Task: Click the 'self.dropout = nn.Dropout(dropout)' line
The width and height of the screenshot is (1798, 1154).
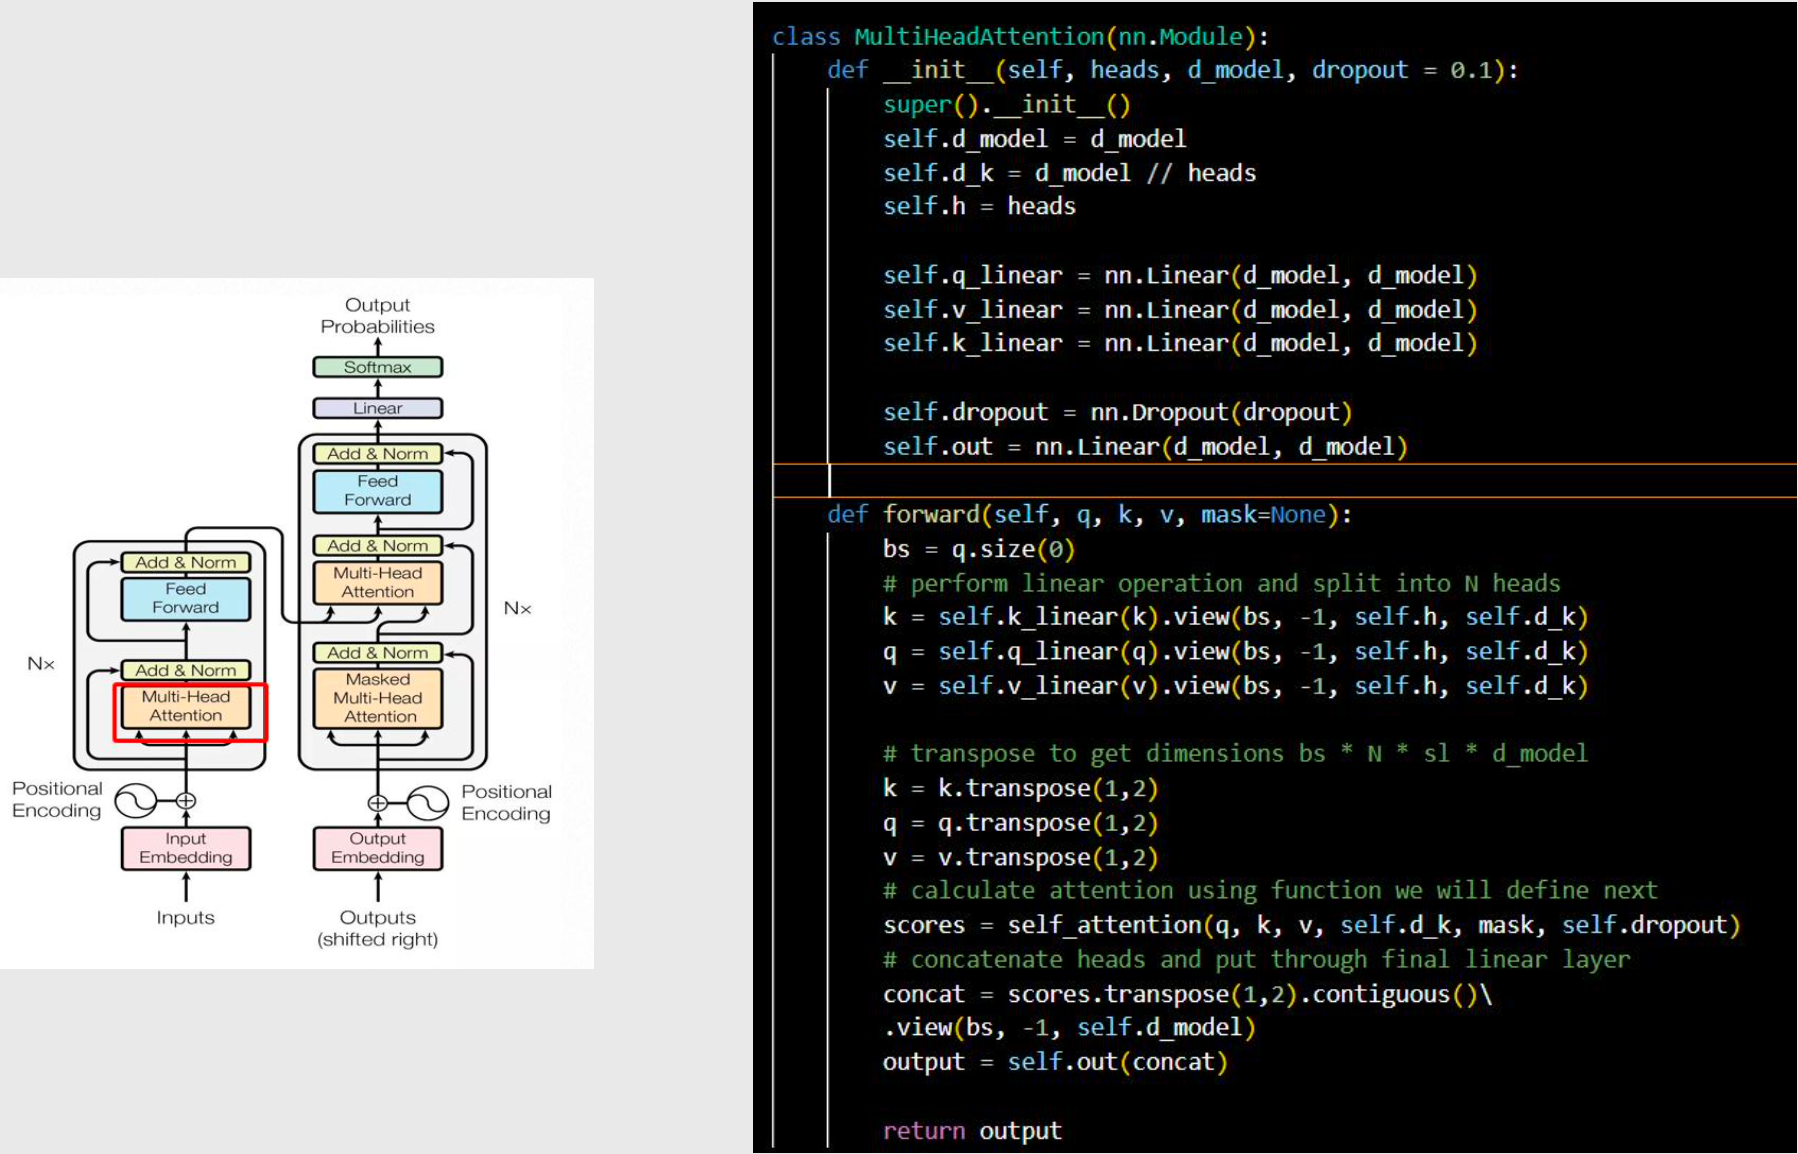Action: click(x=1118, y=412)
